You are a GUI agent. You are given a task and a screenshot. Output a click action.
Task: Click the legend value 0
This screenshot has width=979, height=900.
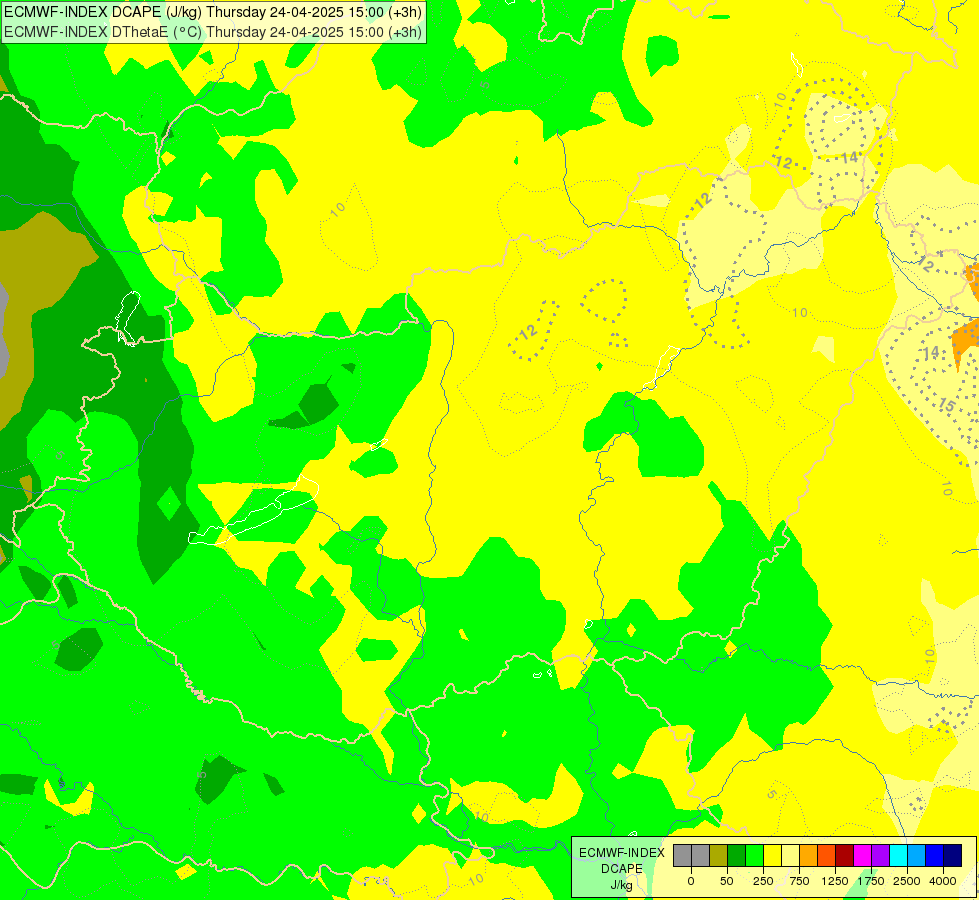[691, 881]
